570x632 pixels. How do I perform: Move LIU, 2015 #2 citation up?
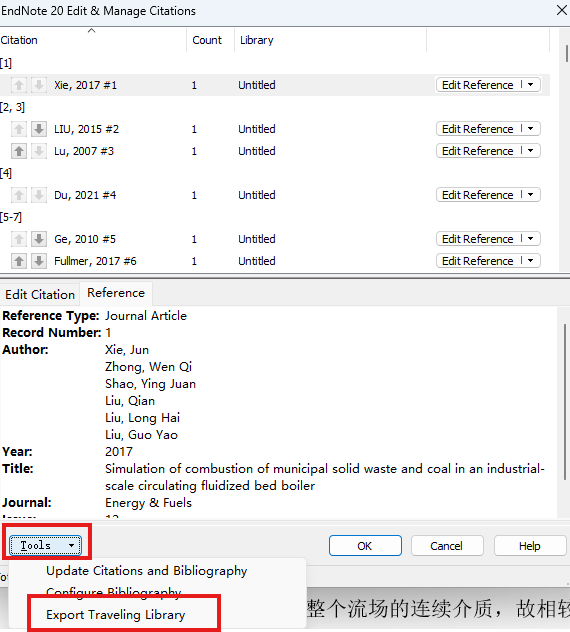click(19, 129)
